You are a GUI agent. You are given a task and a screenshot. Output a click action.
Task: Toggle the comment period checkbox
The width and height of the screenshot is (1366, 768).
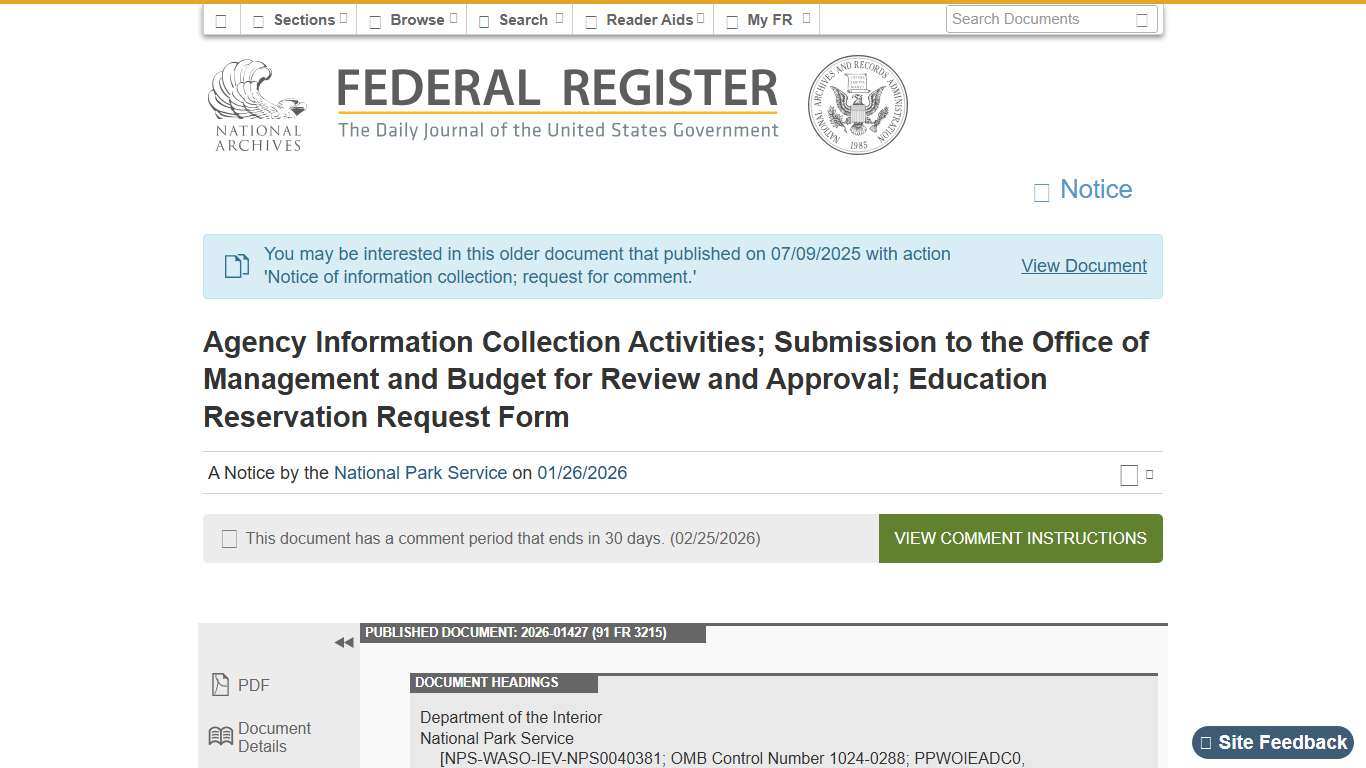[229, 538]
